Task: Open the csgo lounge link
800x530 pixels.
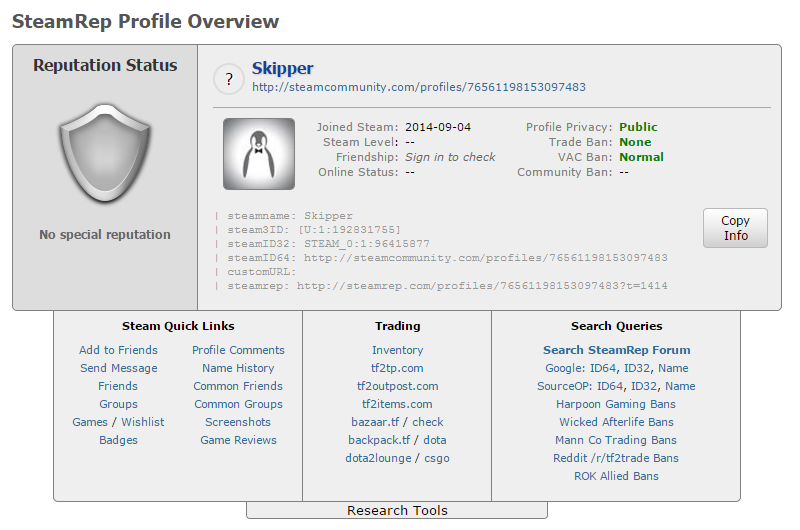Action: coord(435,458)
